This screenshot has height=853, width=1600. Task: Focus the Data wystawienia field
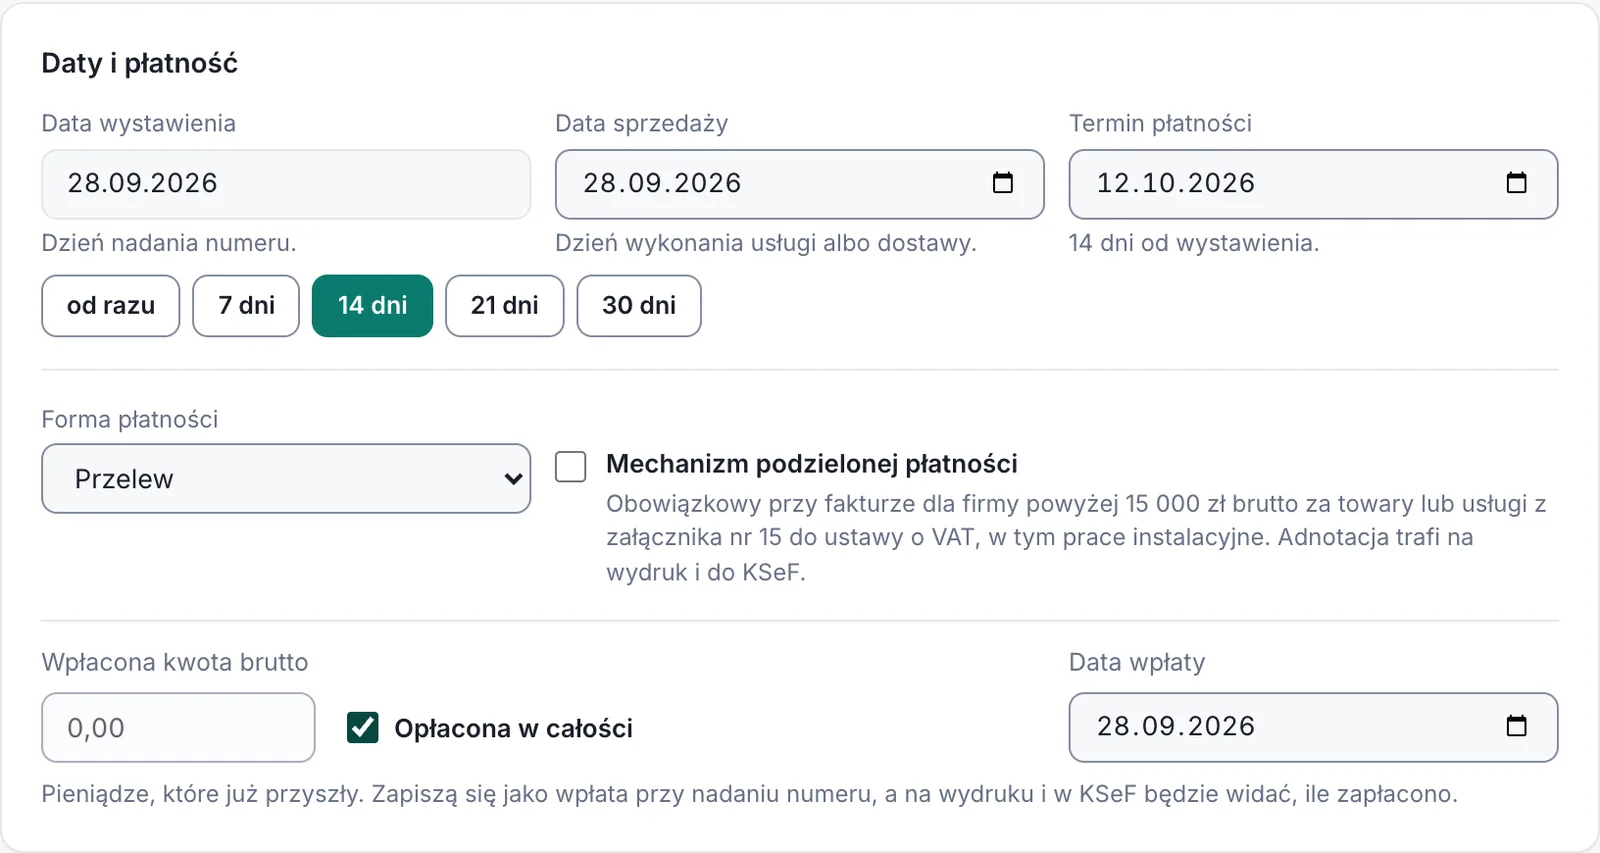pyautogui.click(x=286, y=184)
